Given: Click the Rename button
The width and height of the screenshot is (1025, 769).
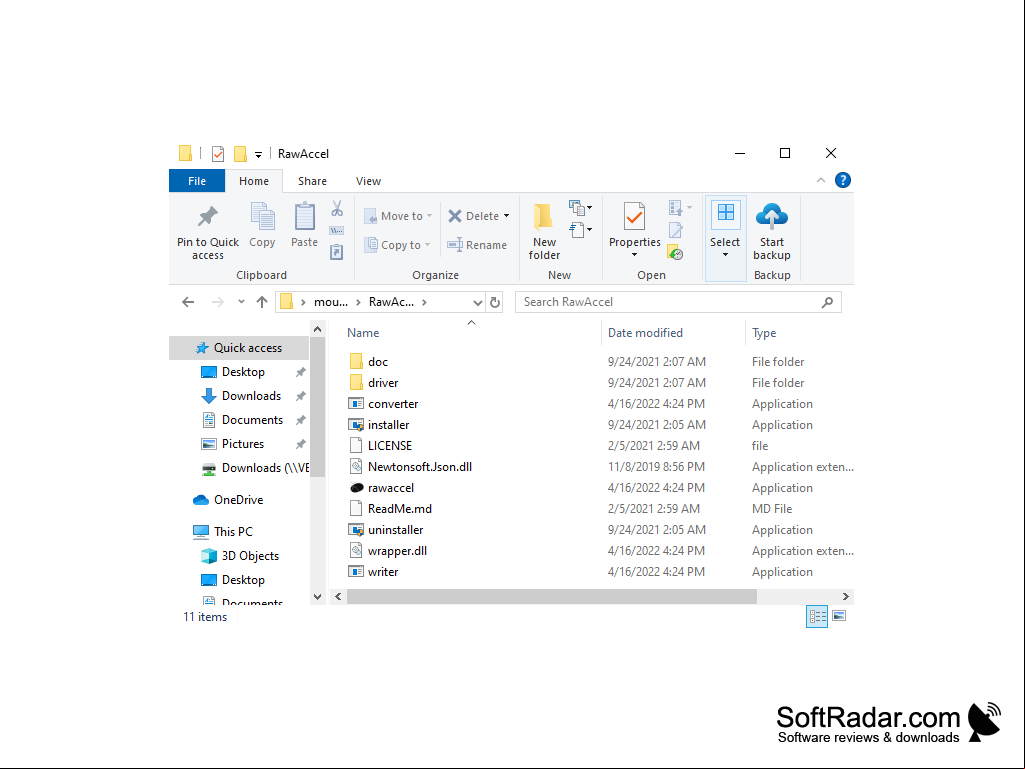Looking at the screenshot, I should coord(477,245).
